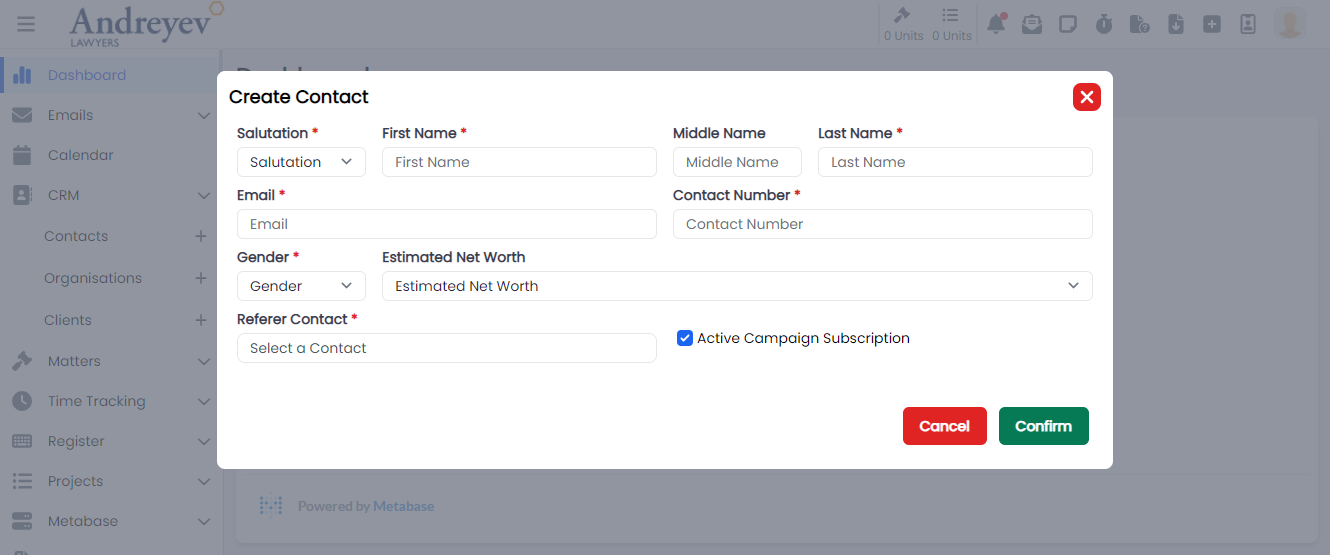The width and height of the screenshot is (1330, 555).
Task: Click the Referer Contact select field
Action: coord(446,348)
